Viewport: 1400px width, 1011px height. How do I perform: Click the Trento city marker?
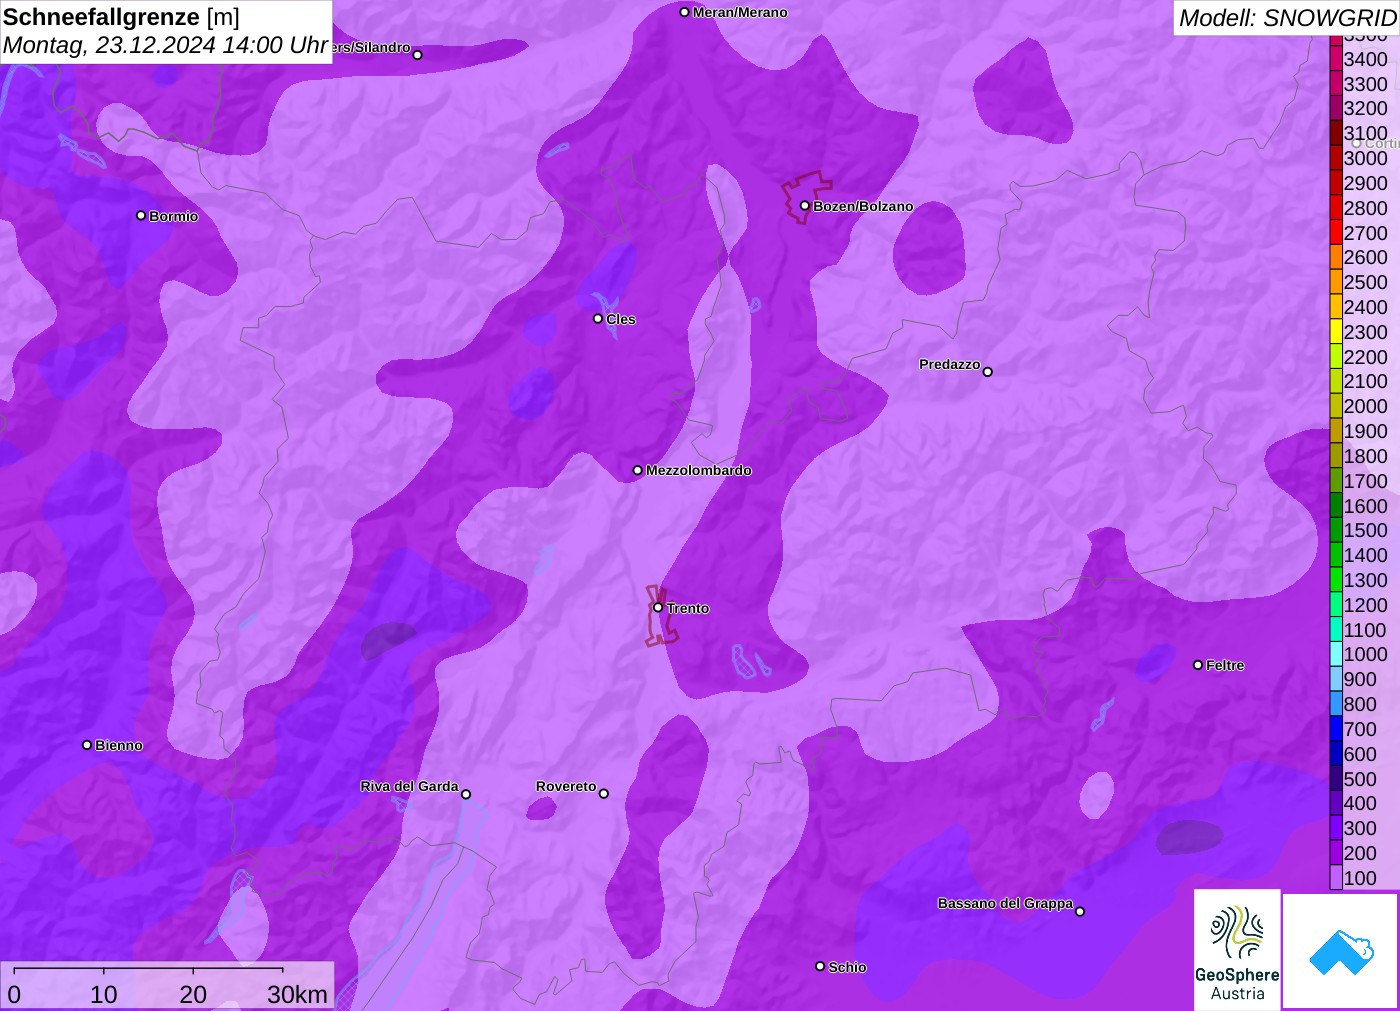658,607
